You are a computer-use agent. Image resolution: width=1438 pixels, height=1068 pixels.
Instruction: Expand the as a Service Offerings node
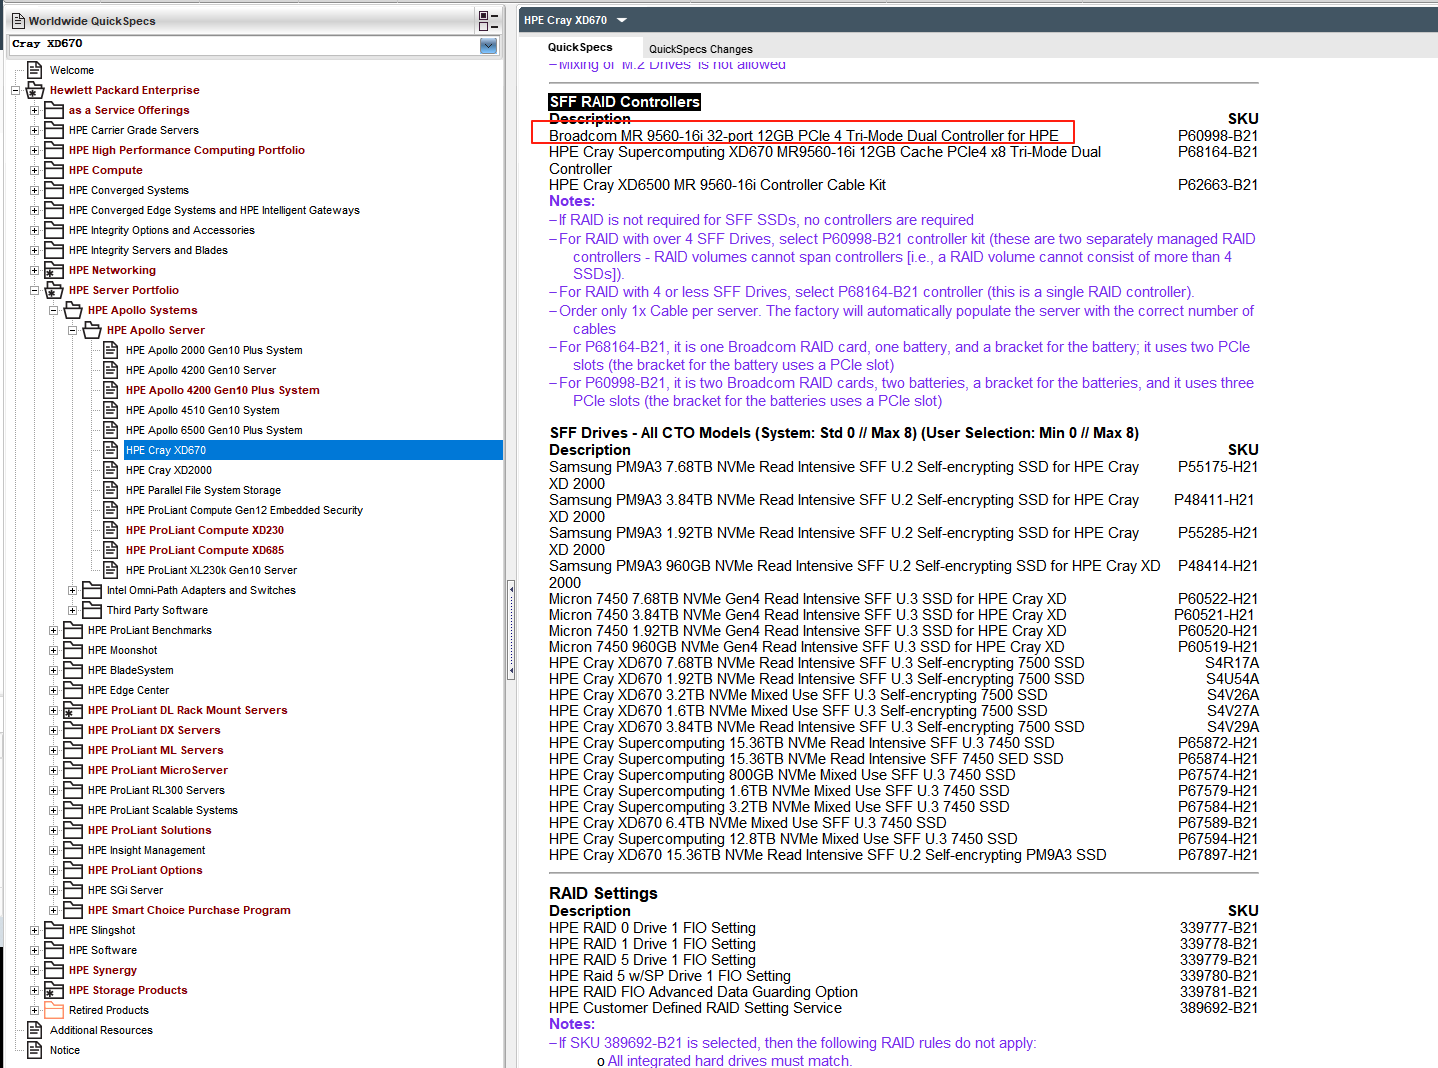tap(34, 110)
